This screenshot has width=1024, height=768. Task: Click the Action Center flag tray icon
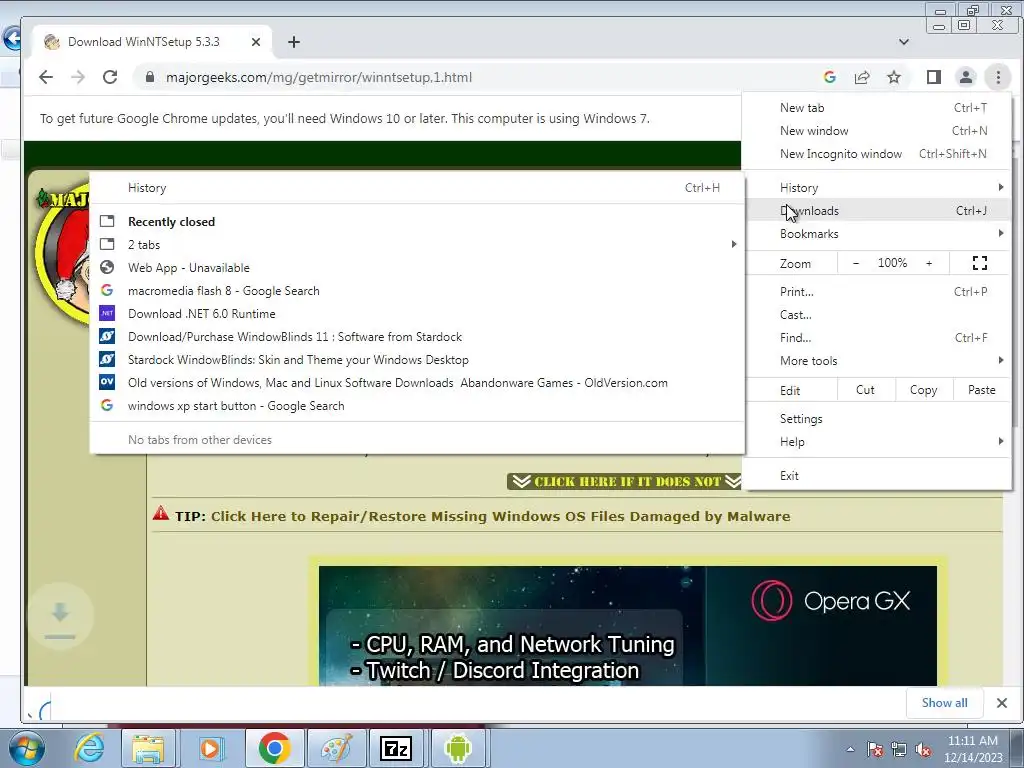(x=875, y=749)
